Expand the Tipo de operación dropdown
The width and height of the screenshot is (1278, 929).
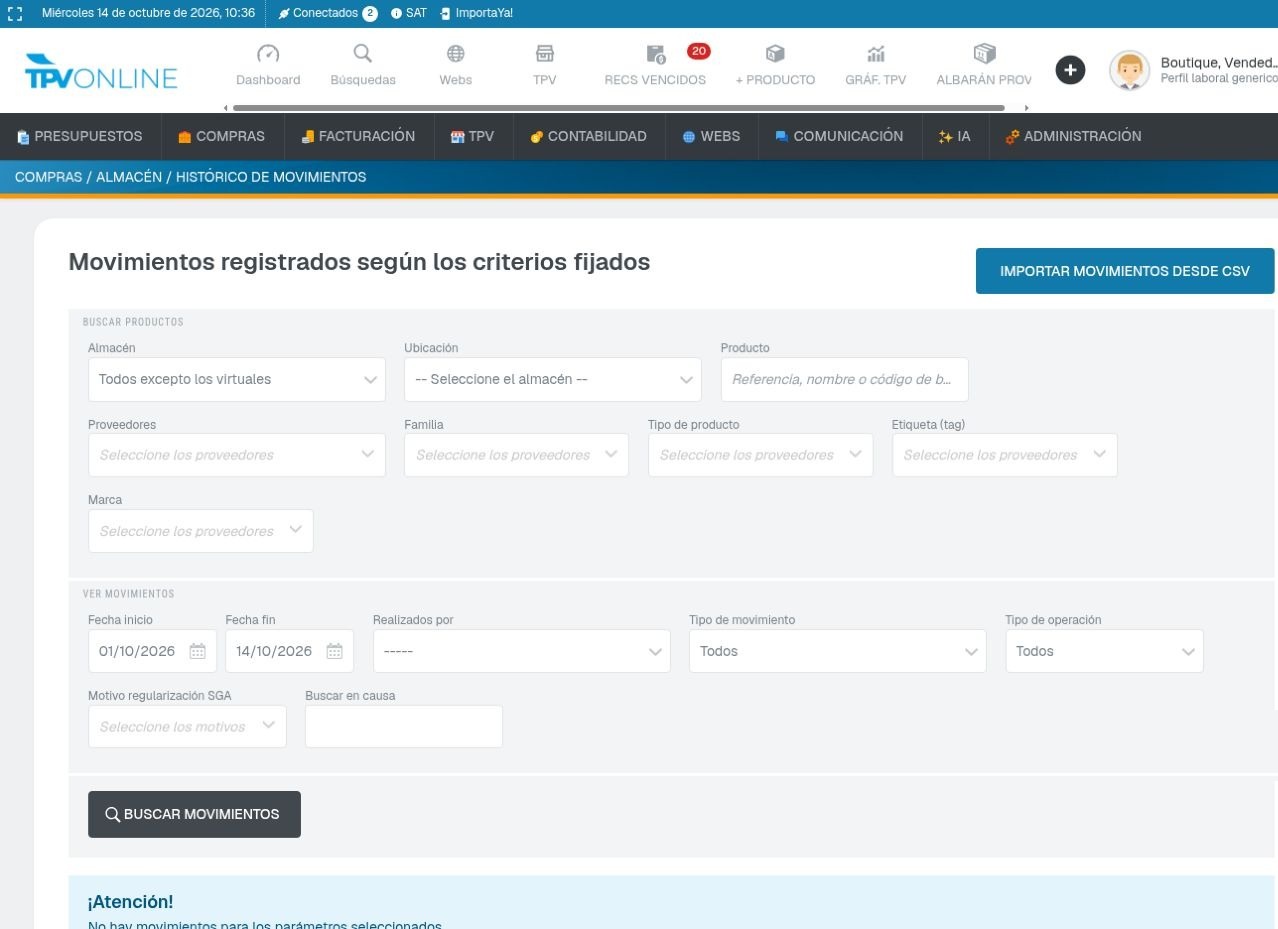point(1105,651)
